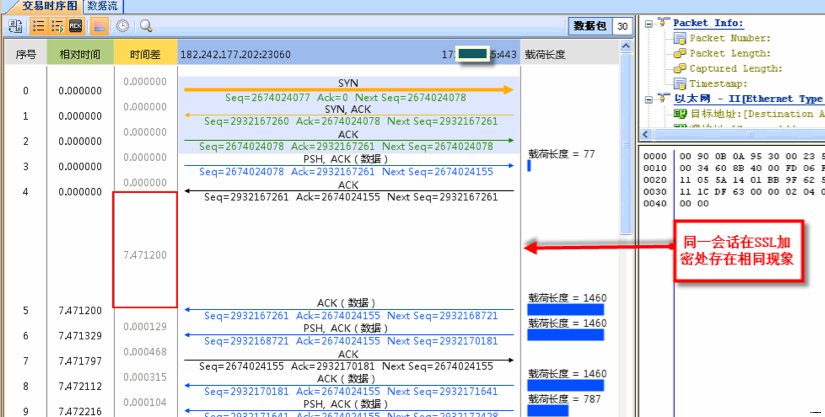Viewport: 825px width, 417px height.
Task: Click the clock time display icon
Action: [x=122, y=26]
